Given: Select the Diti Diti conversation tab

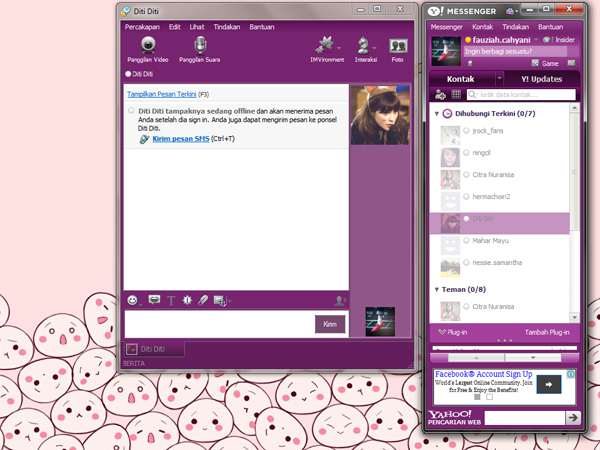Looking at the screenshot, I should (x=154, y=349).
